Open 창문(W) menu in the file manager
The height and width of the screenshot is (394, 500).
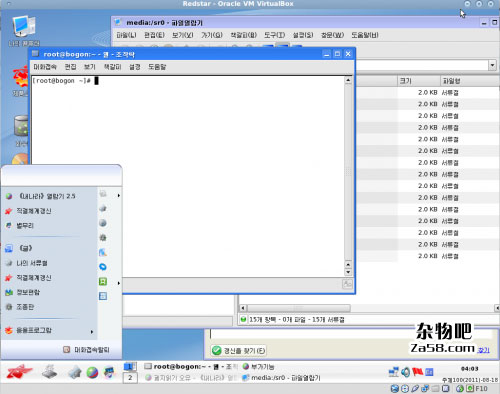[x=332, y=35]
